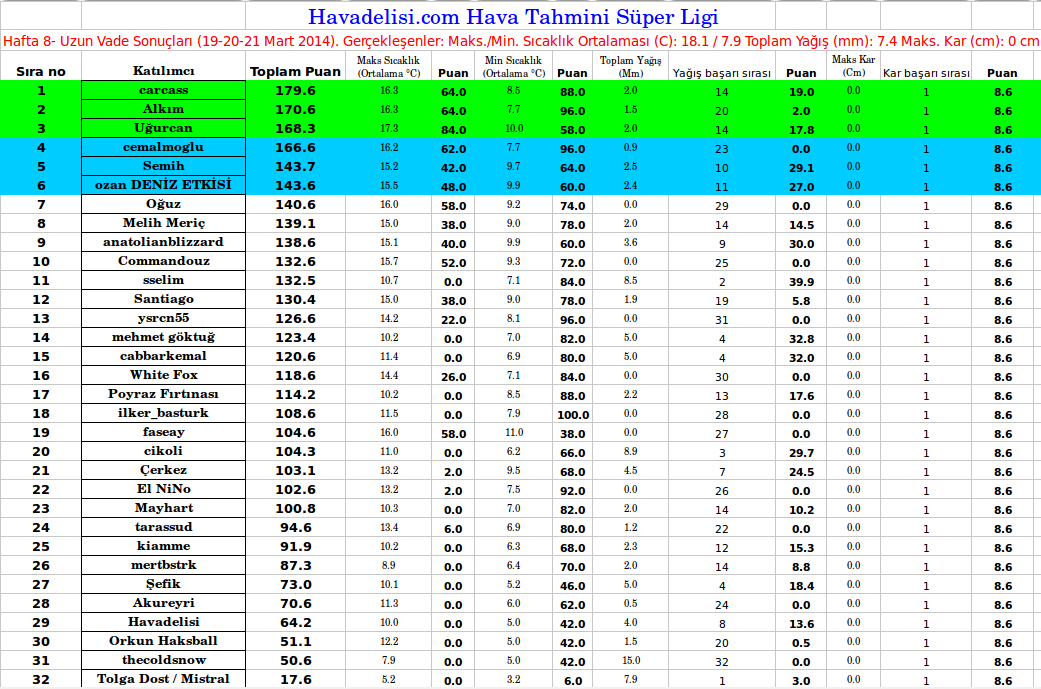Select the Poyraz Fırtınası participant cell
This screenshot has height=689, width=1041.
pos(163,394)
